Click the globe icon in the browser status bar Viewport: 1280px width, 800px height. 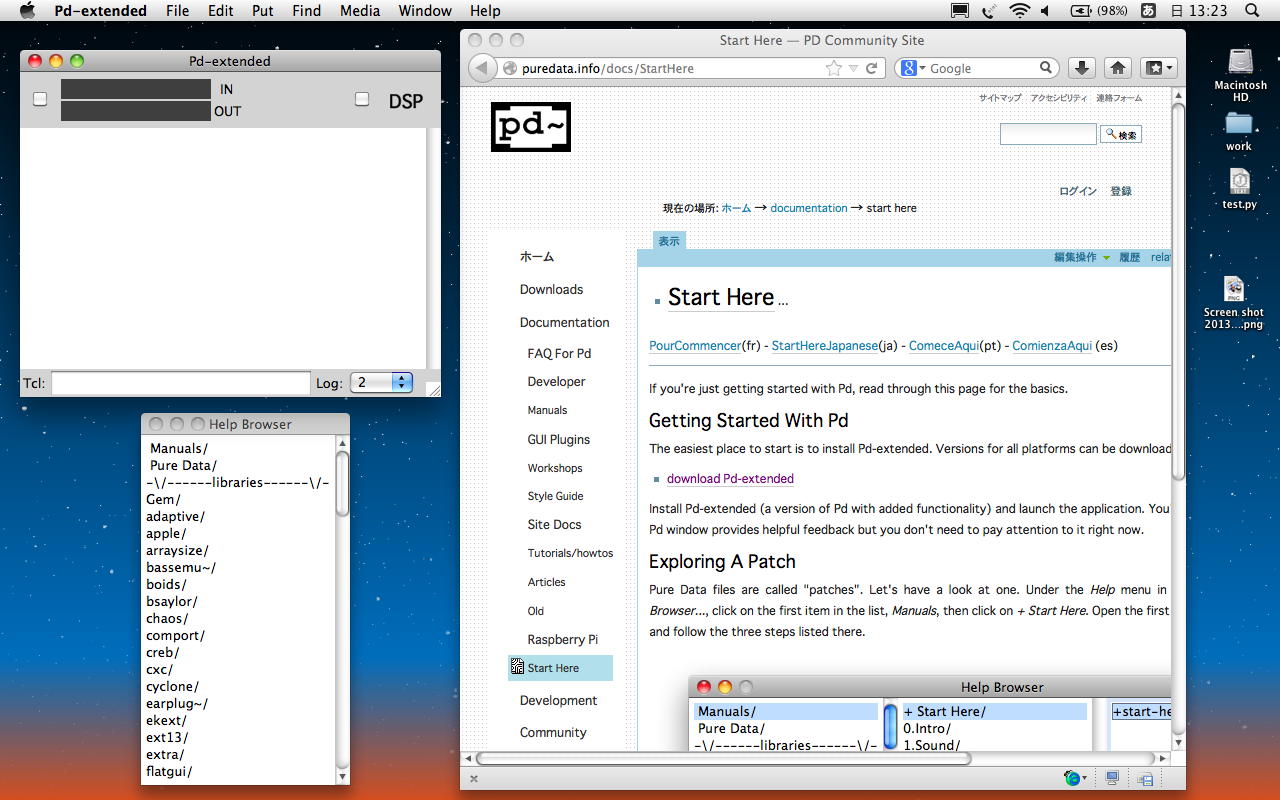[1074, 778]
